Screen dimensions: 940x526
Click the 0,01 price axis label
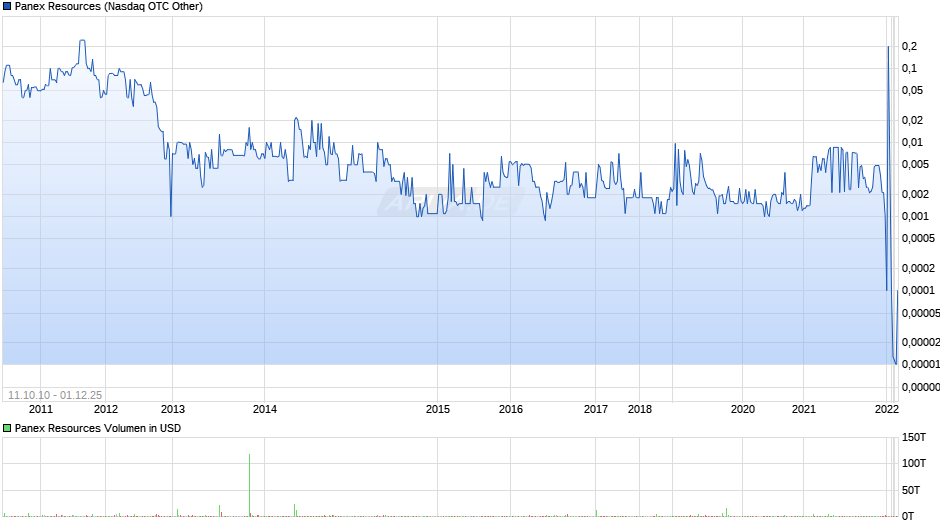coord(912,142)
